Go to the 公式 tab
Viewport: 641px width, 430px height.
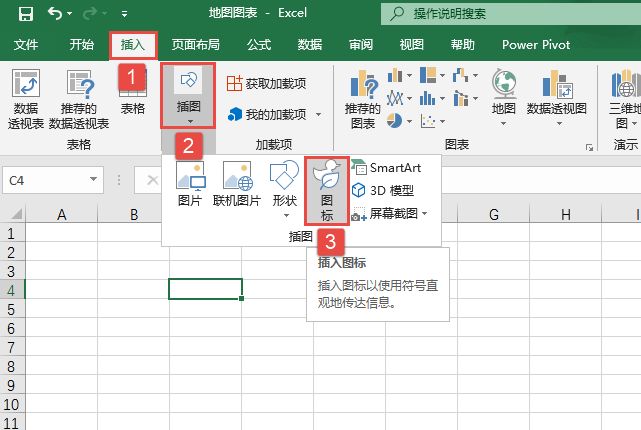click(x=259, y=44)
